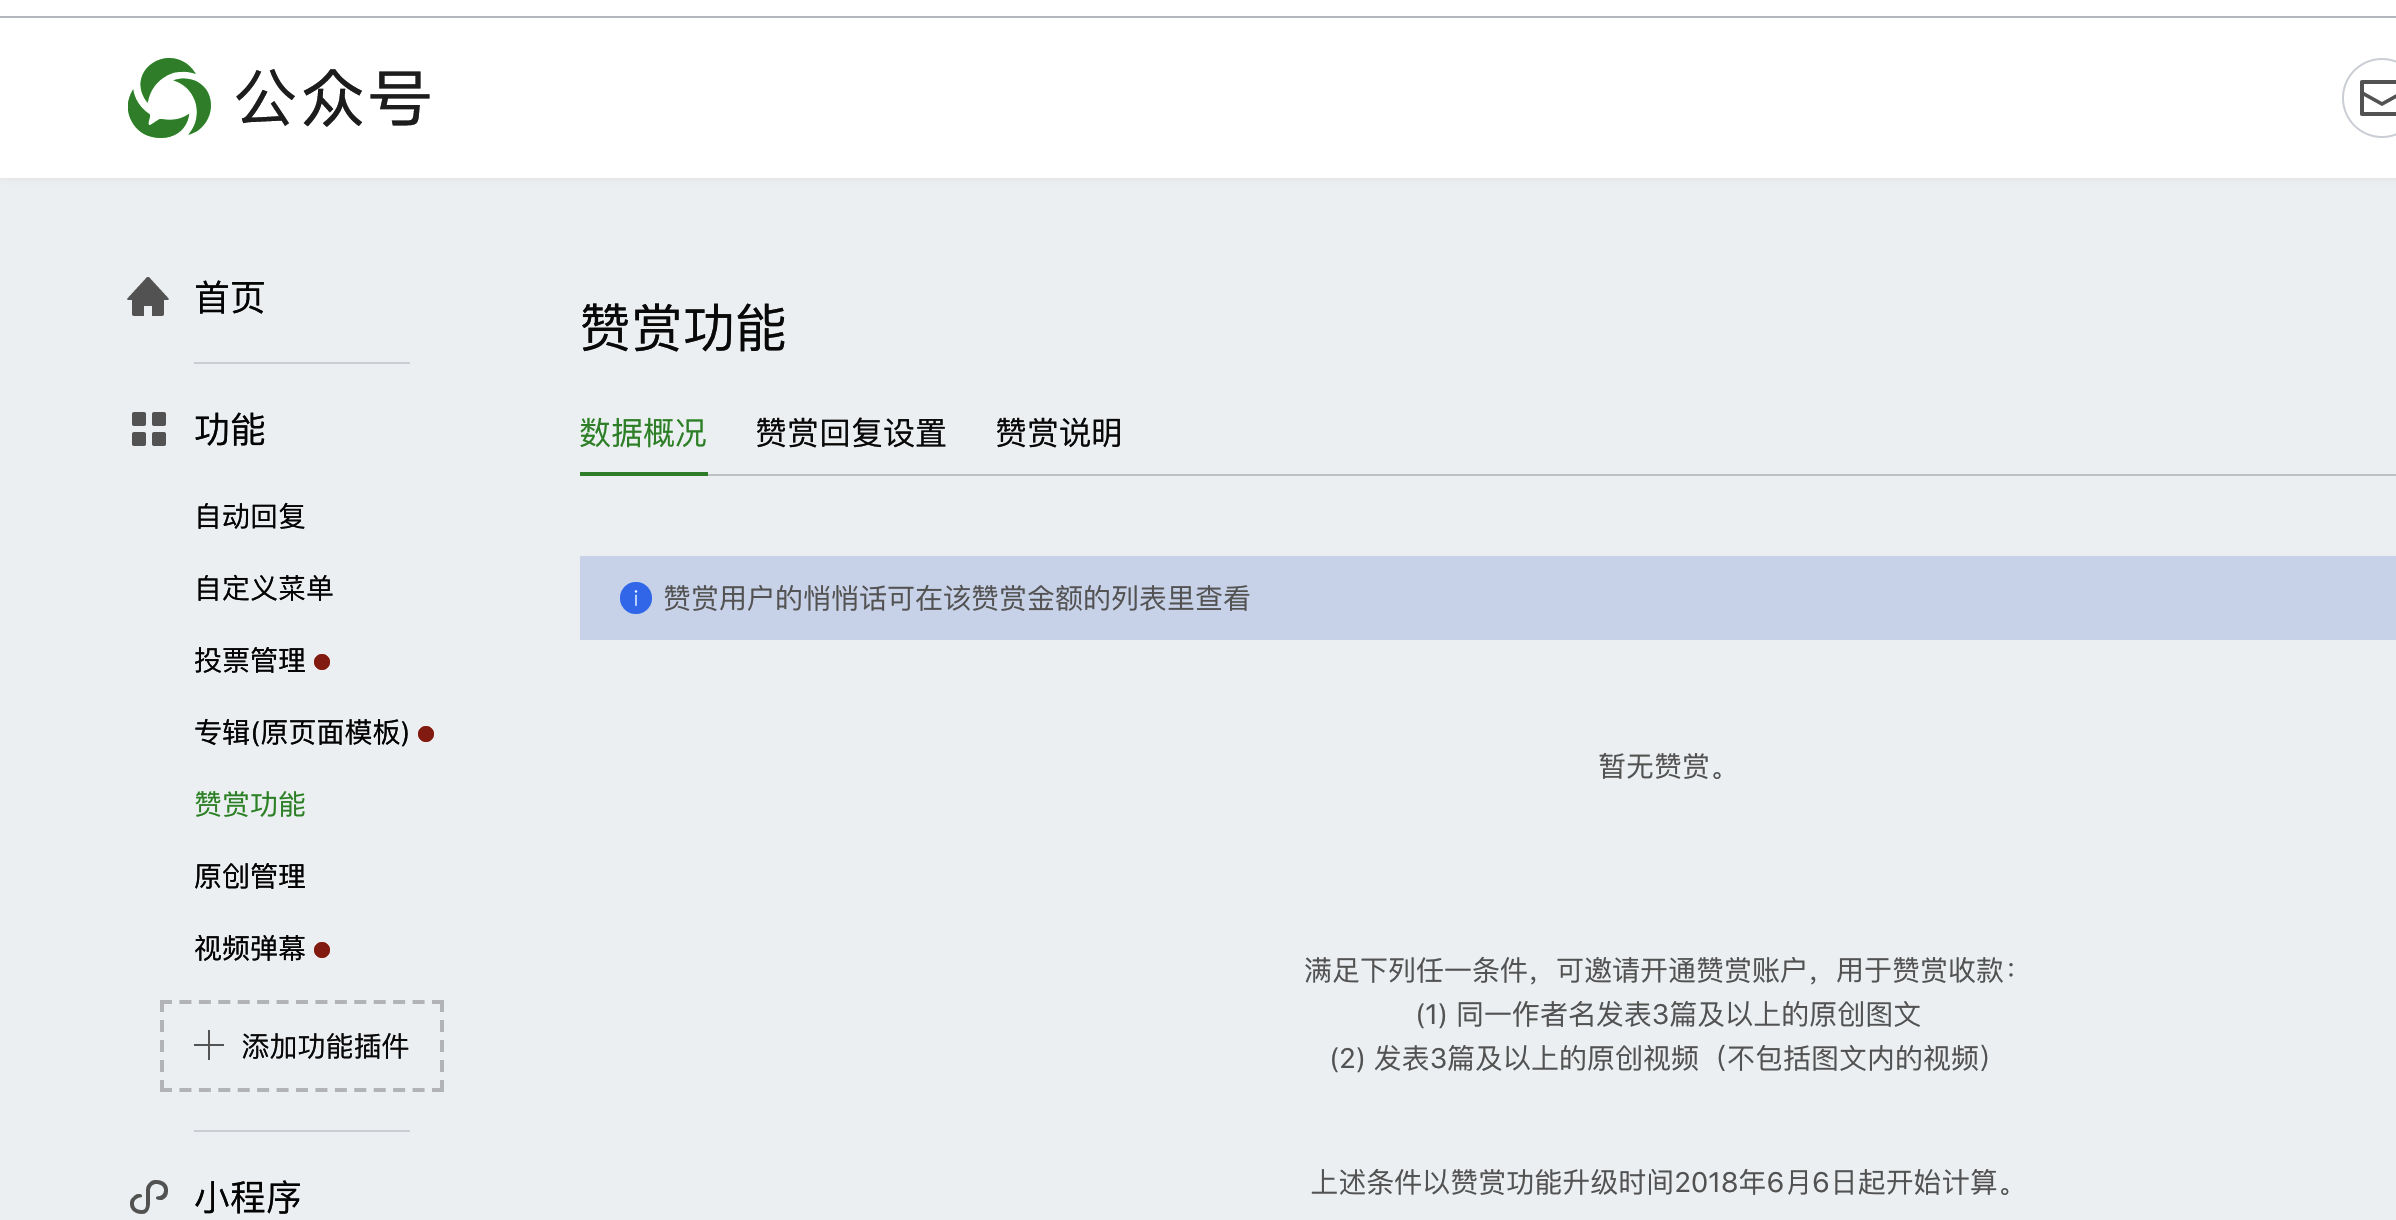Click the plus icon for 添加功能插件
Screen dimensions: 2396x1220
pyautogui.click(x=209, y=1045)
